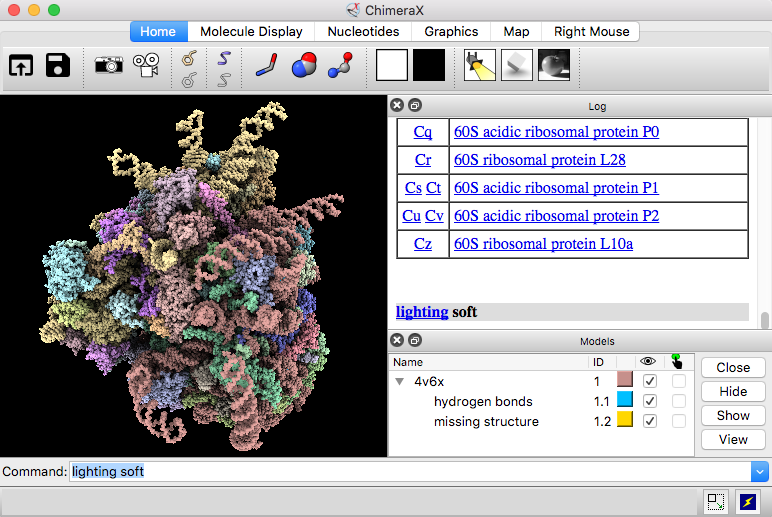Apply the full lighting sphere icon
This screenshot has height=517, width=772.
[554, 65]
